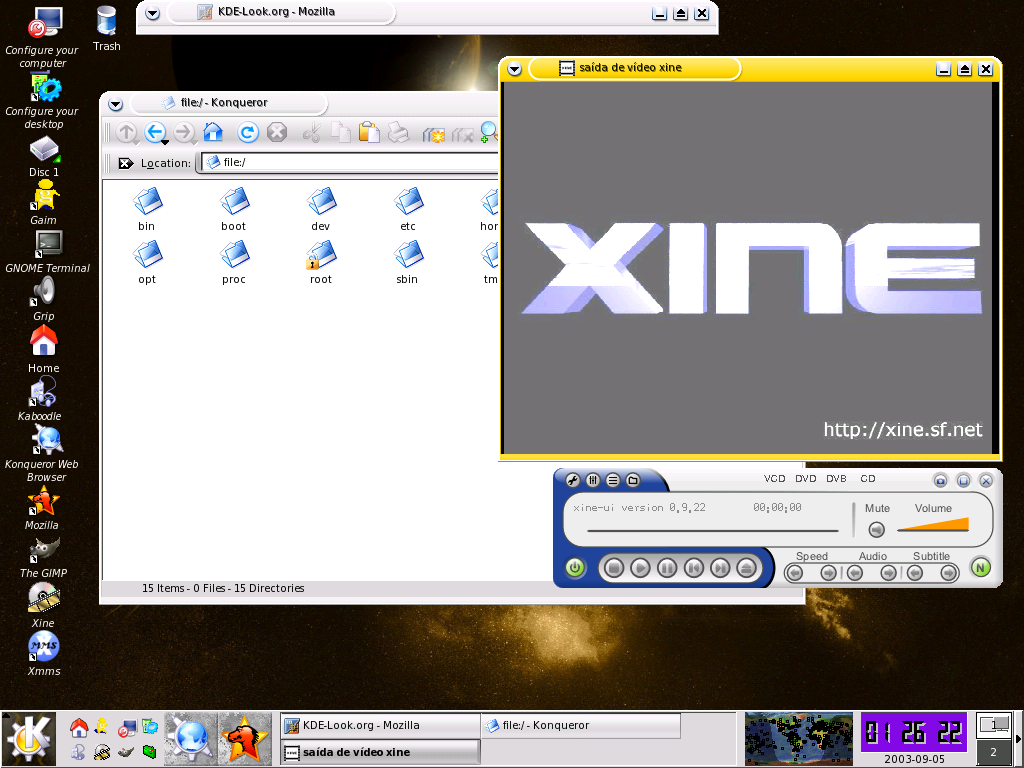Select the bin folder in Konqueror

pyautogui.click(x=147, y=209)
